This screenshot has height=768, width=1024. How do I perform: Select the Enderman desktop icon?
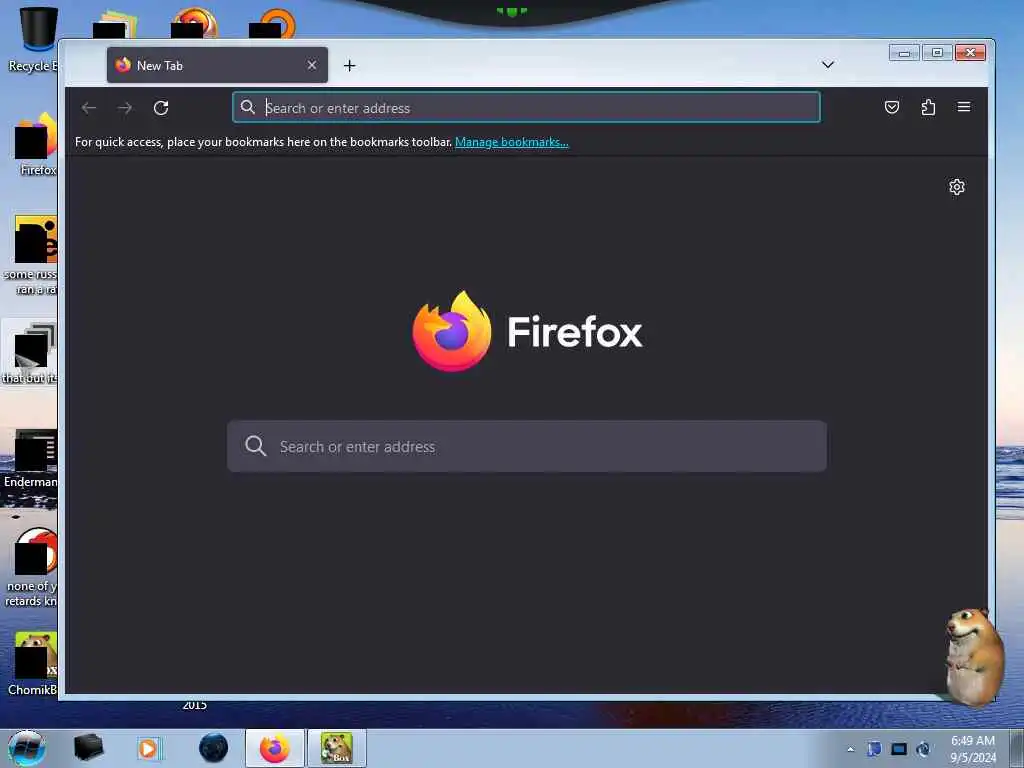31,459
